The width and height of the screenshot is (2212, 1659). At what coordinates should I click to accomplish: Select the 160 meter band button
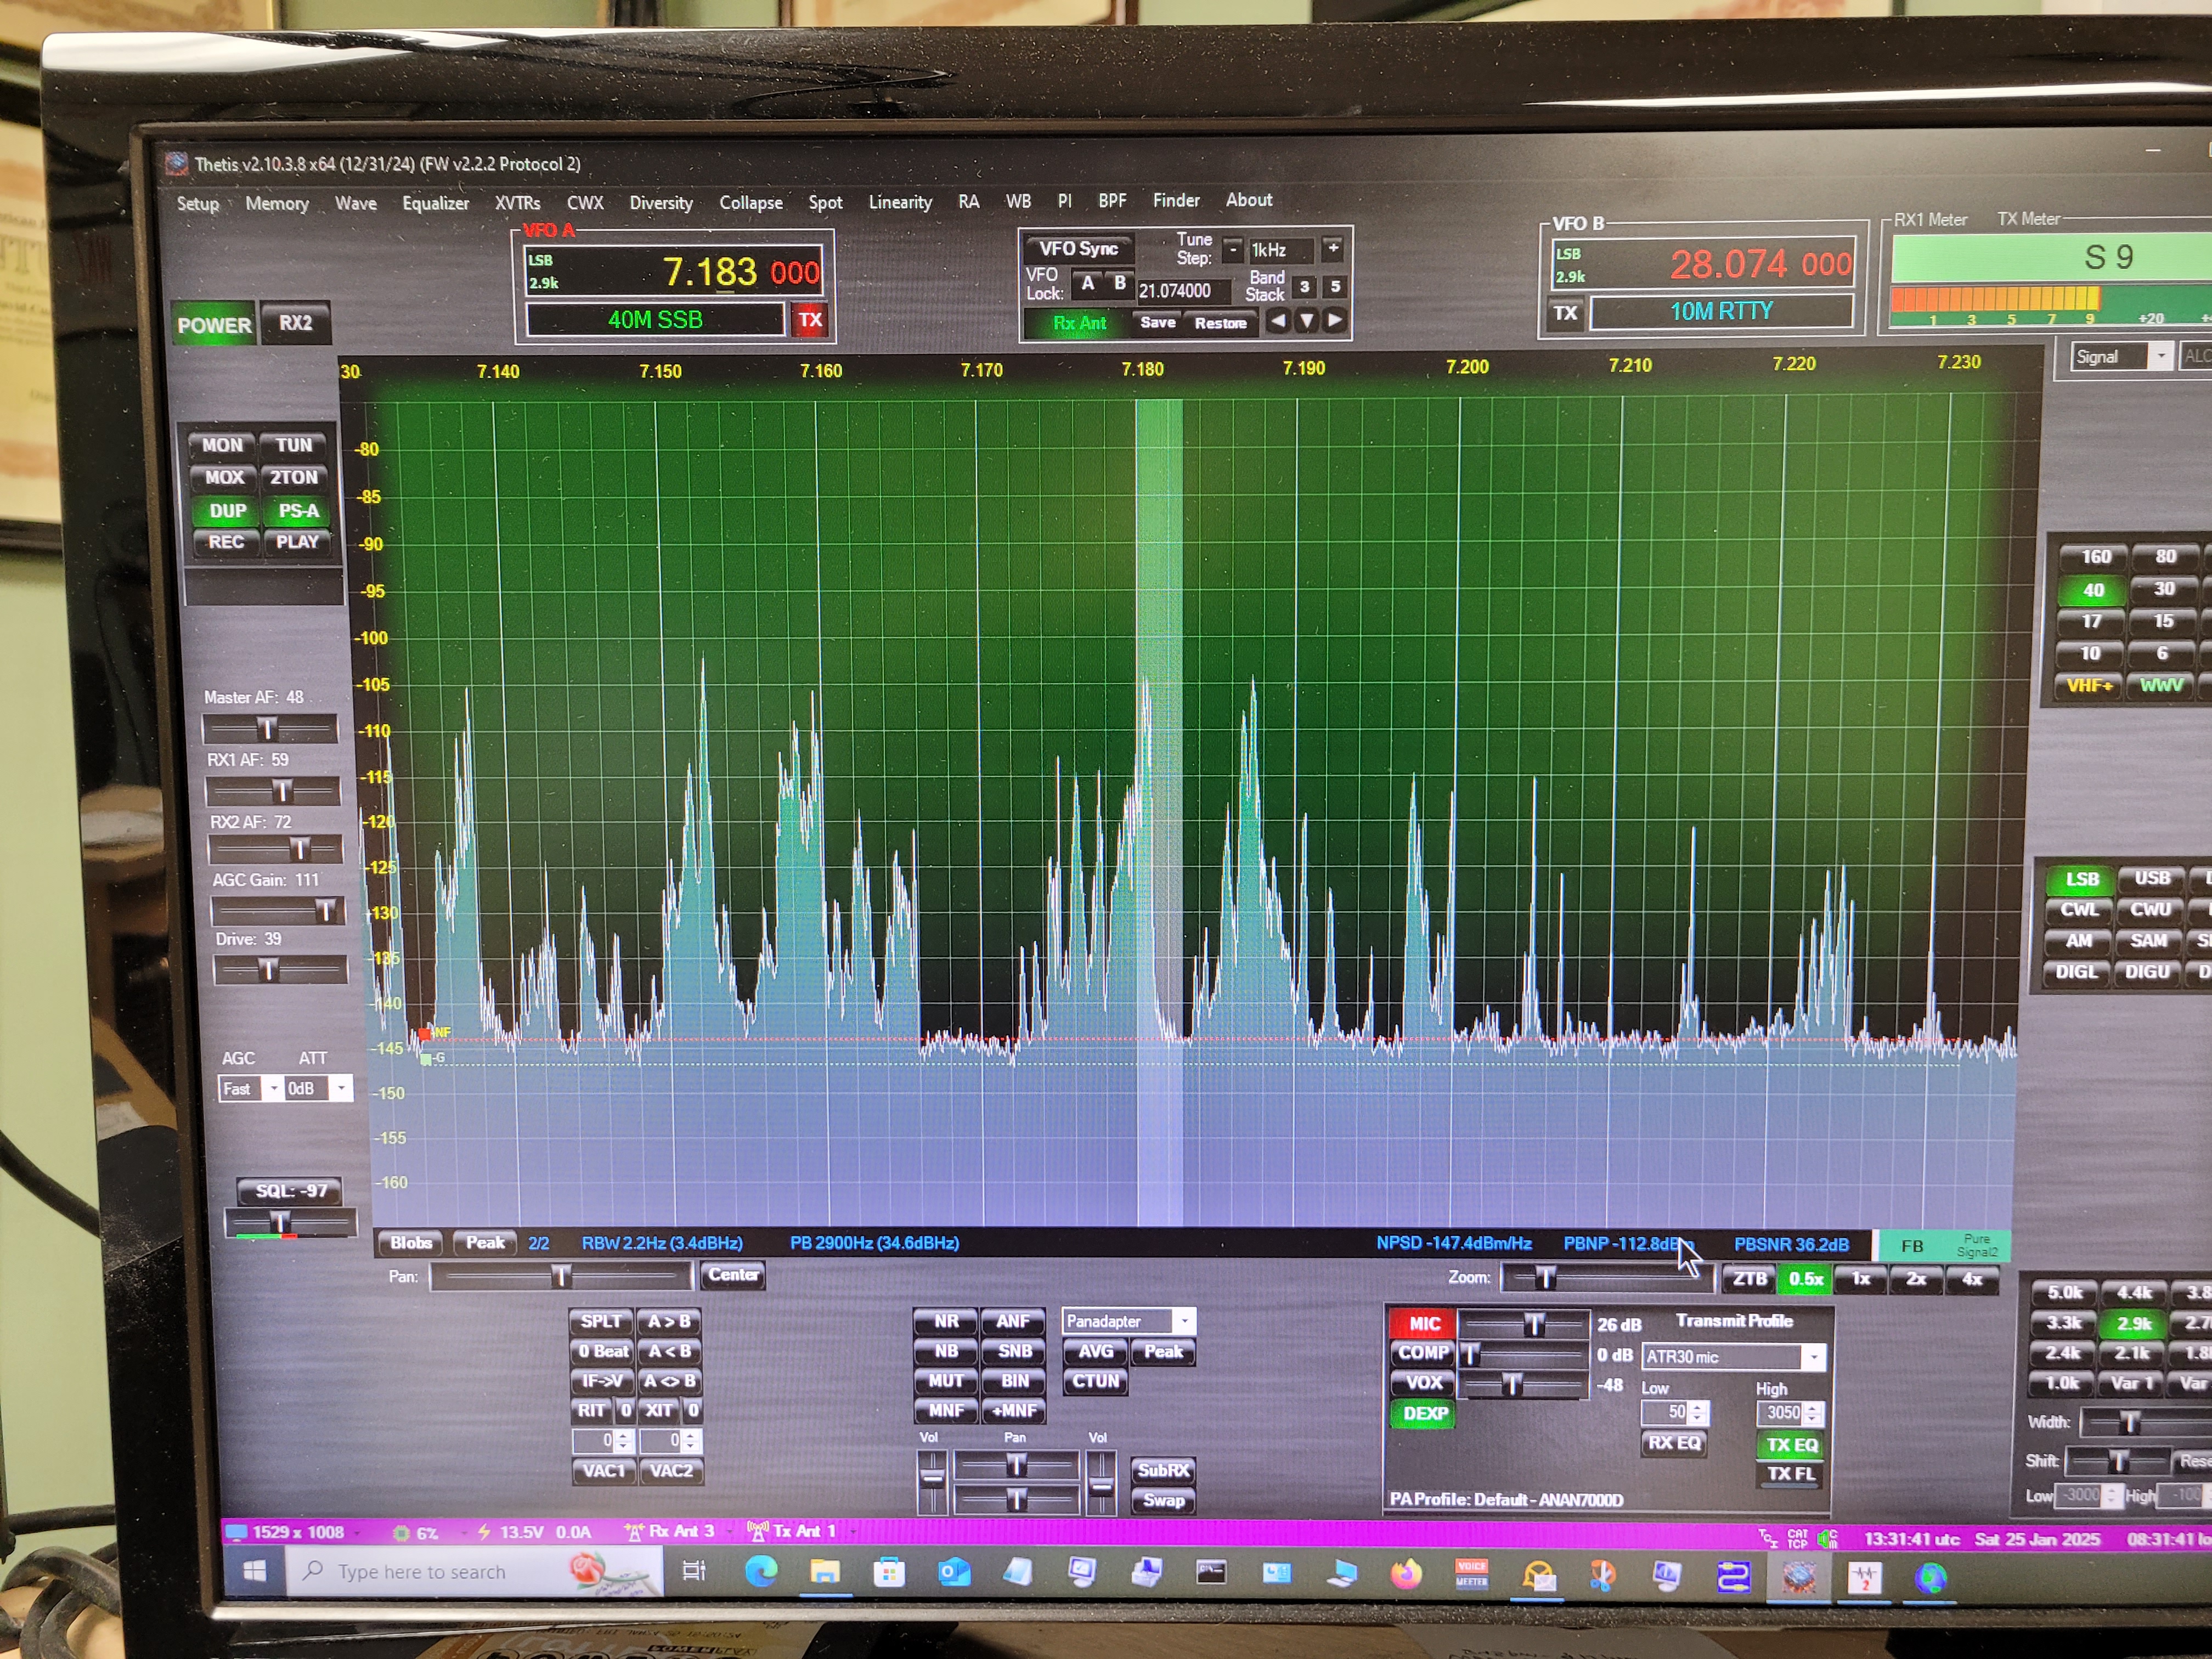(2095, 557)
